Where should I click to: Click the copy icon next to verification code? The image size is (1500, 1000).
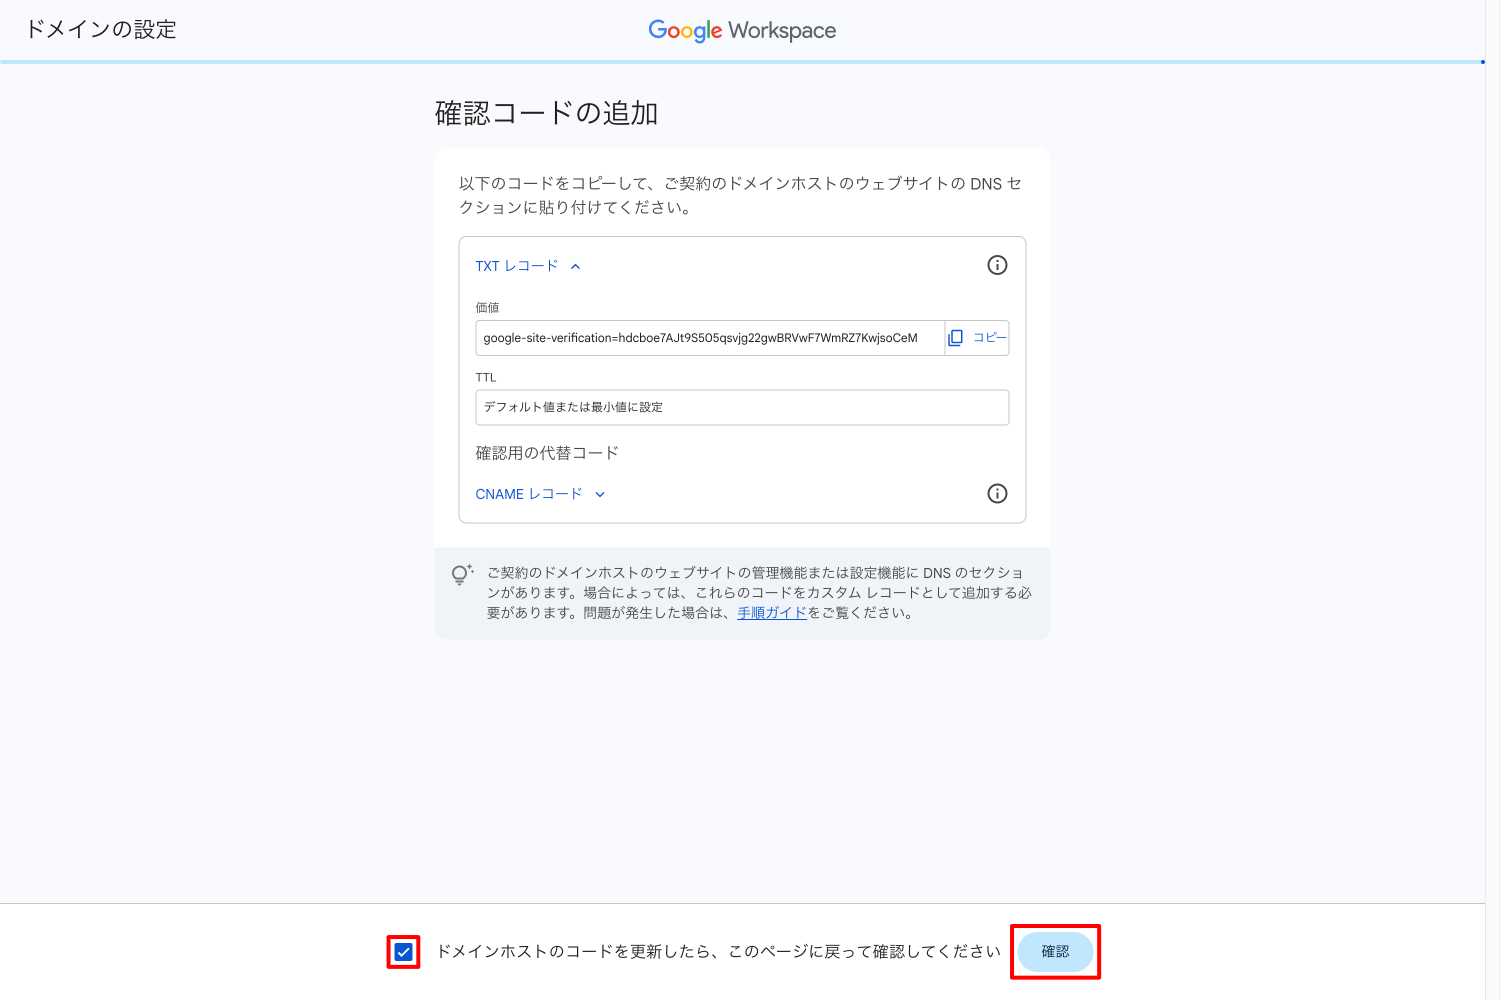pyautogui.click(x=955, y=338)
